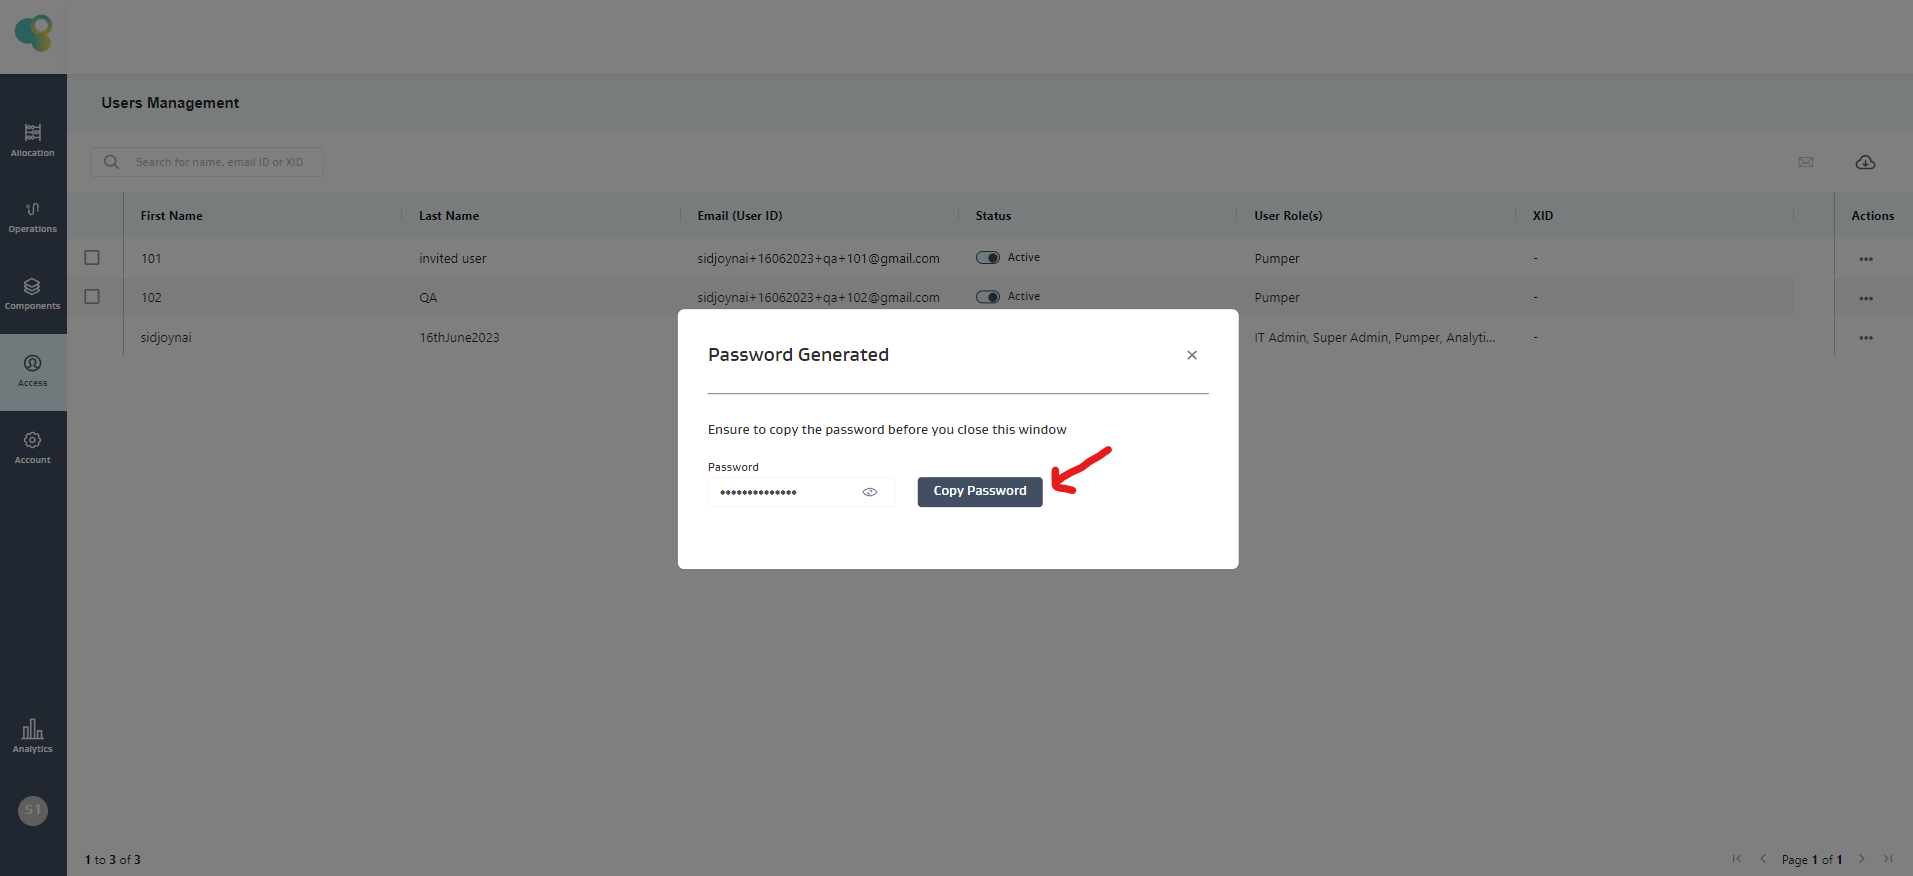
Task: Click the Copy Password button
Action: (x=979, y=491)
